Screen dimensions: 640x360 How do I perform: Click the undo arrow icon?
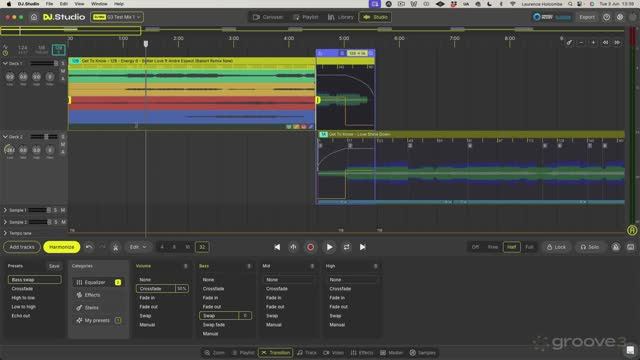89,247
